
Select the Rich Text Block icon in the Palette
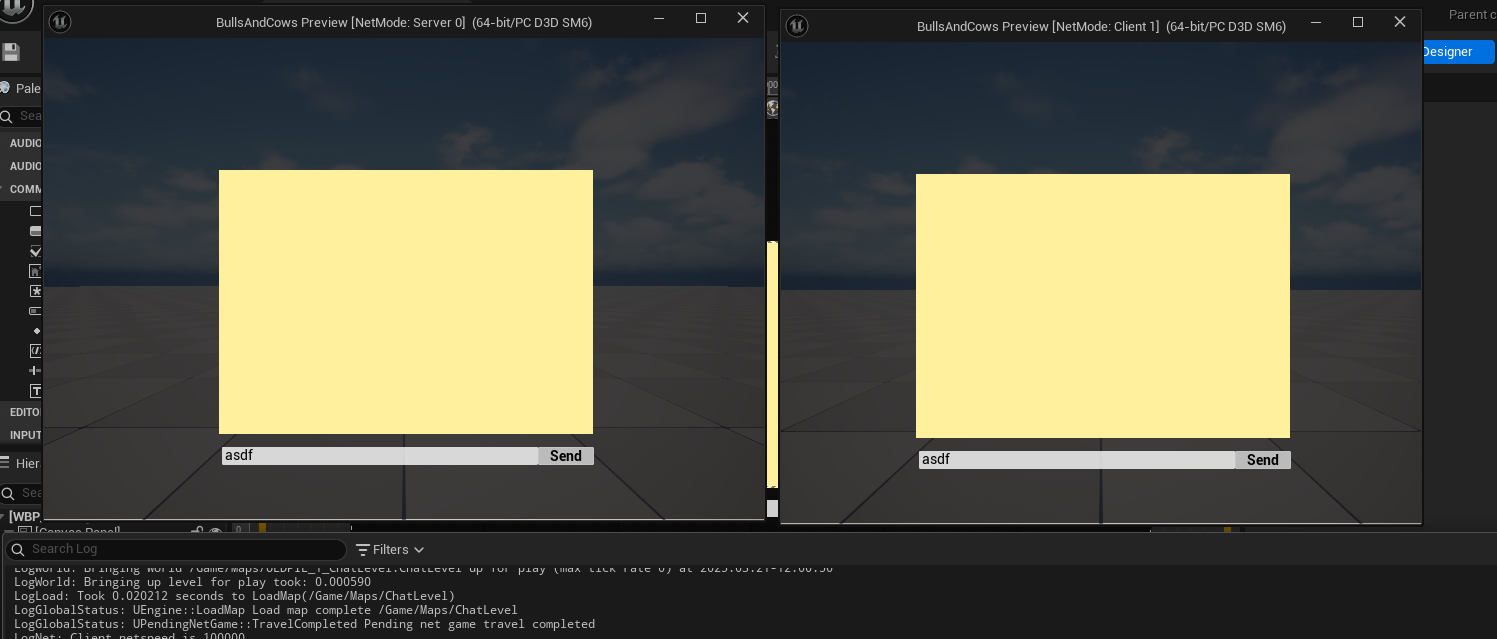pos(36,351)
